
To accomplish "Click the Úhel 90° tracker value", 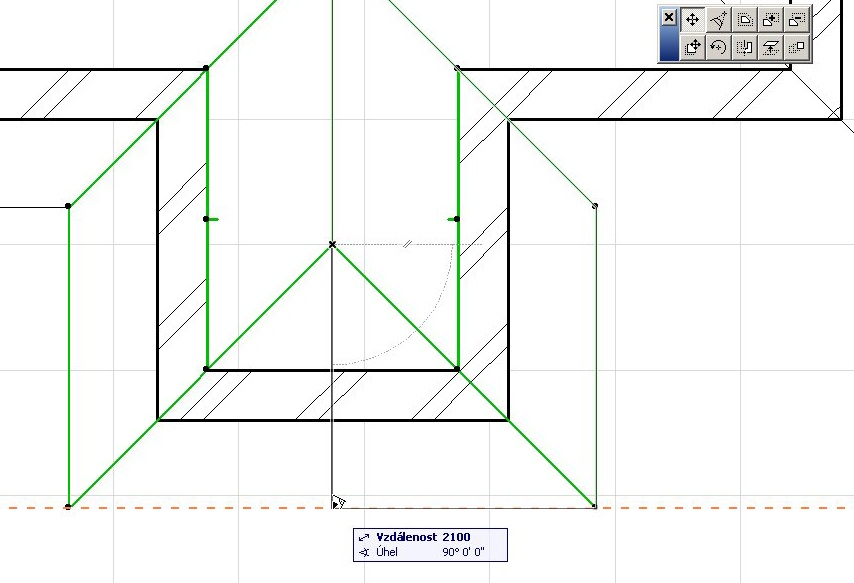I will pos(422,552).
